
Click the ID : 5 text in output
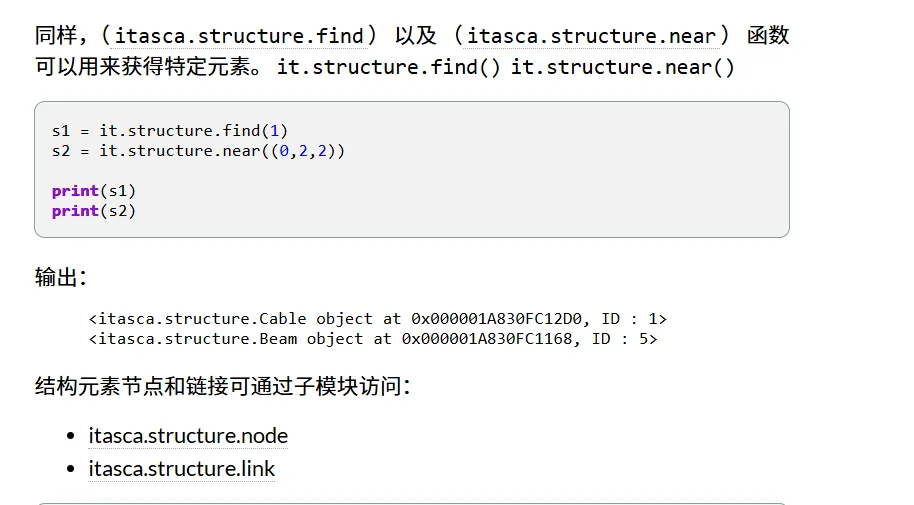[620, 339]
